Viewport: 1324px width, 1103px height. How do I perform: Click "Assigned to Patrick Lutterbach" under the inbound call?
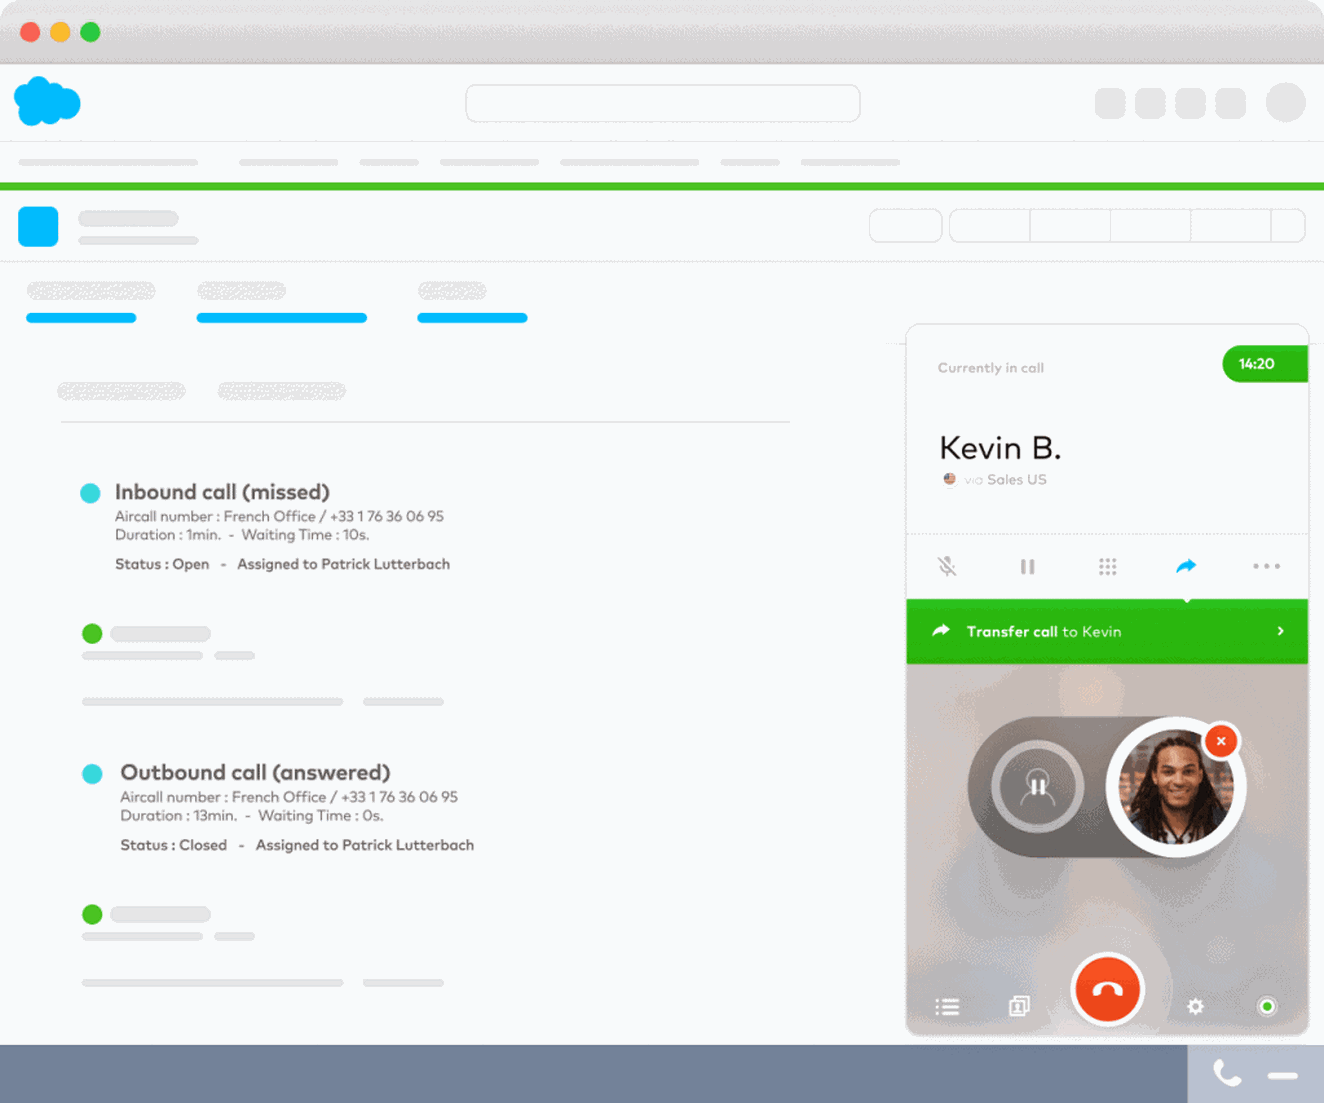coord(343,564)
